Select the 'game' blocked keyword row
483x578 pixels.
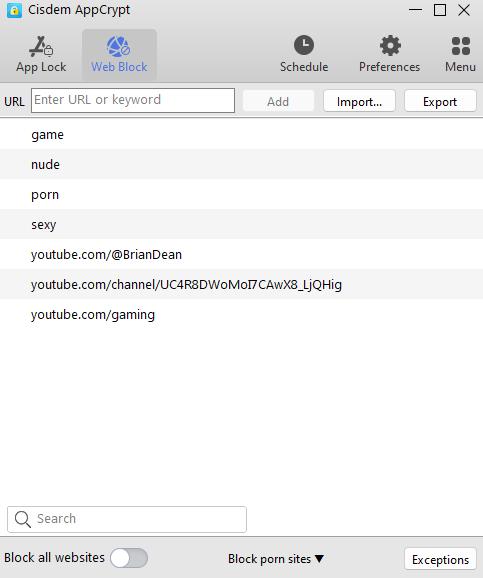pos(242,135)
